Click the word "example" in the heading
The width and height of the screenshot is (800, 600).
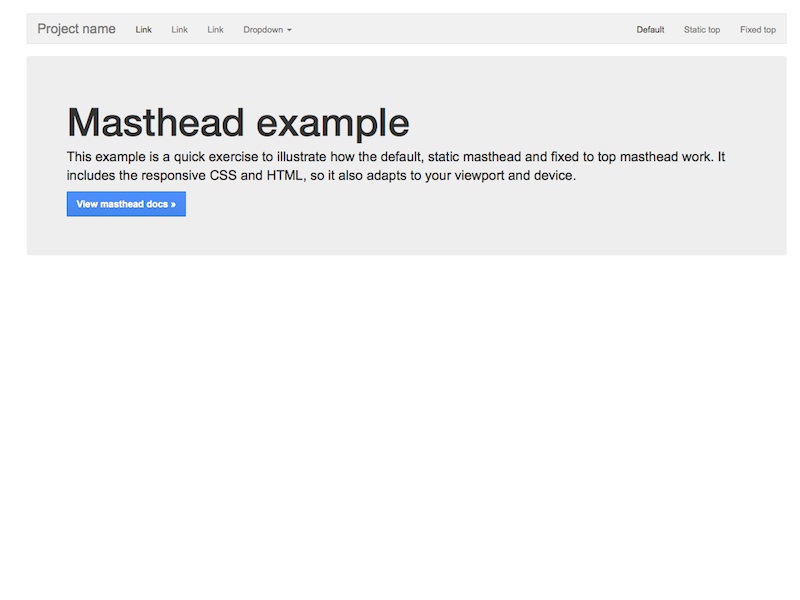[x=333, y=123]
